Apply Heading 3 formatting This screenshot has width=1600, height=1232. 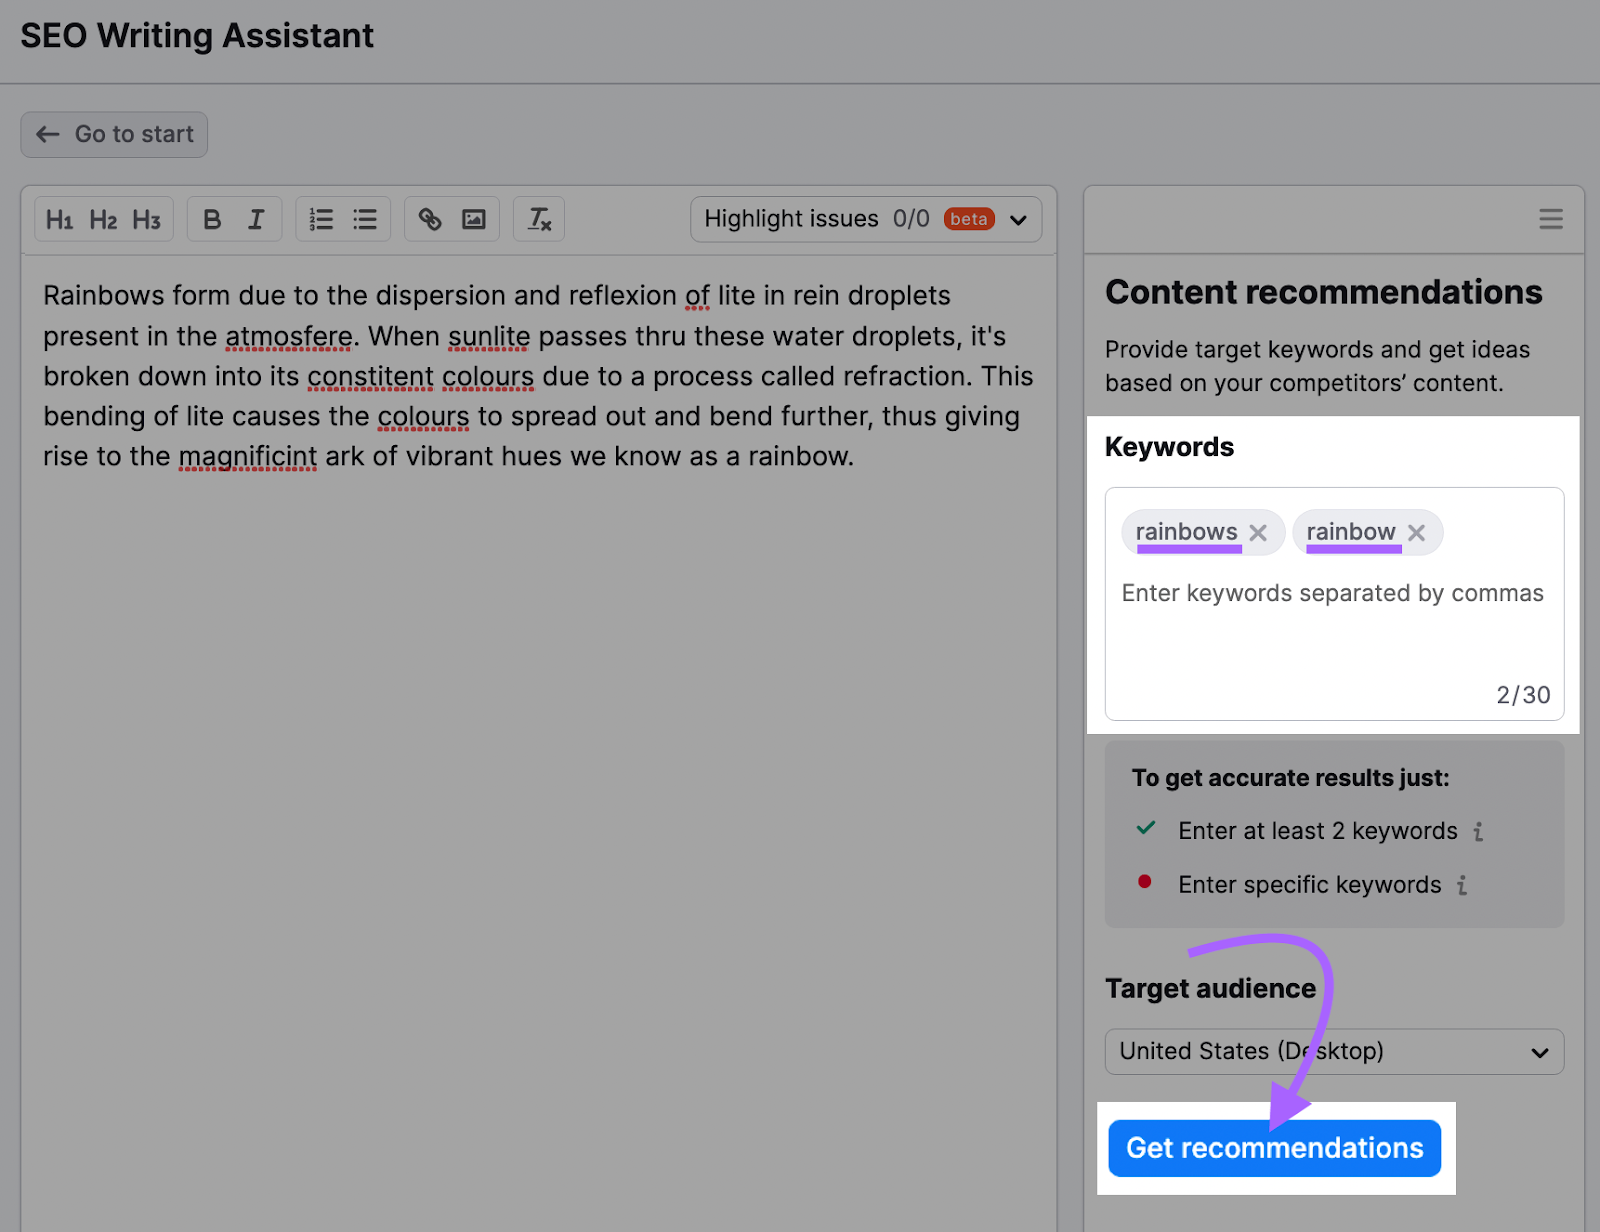point(147,220)
